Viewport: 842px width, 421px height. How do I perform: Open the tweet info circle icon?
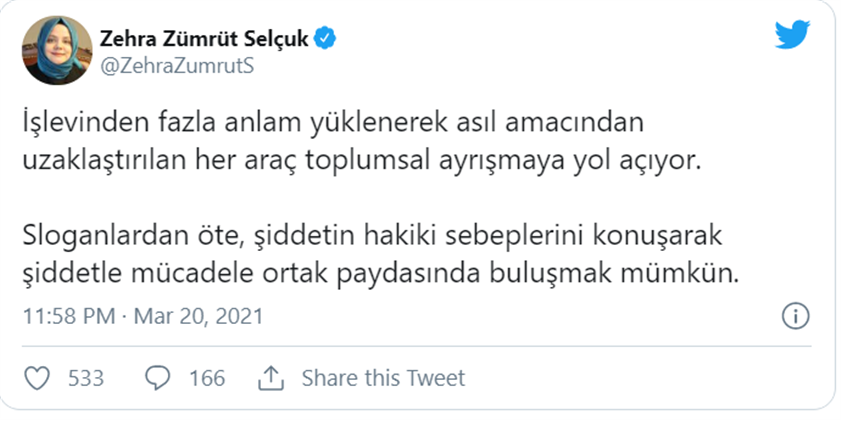[794, 317]
